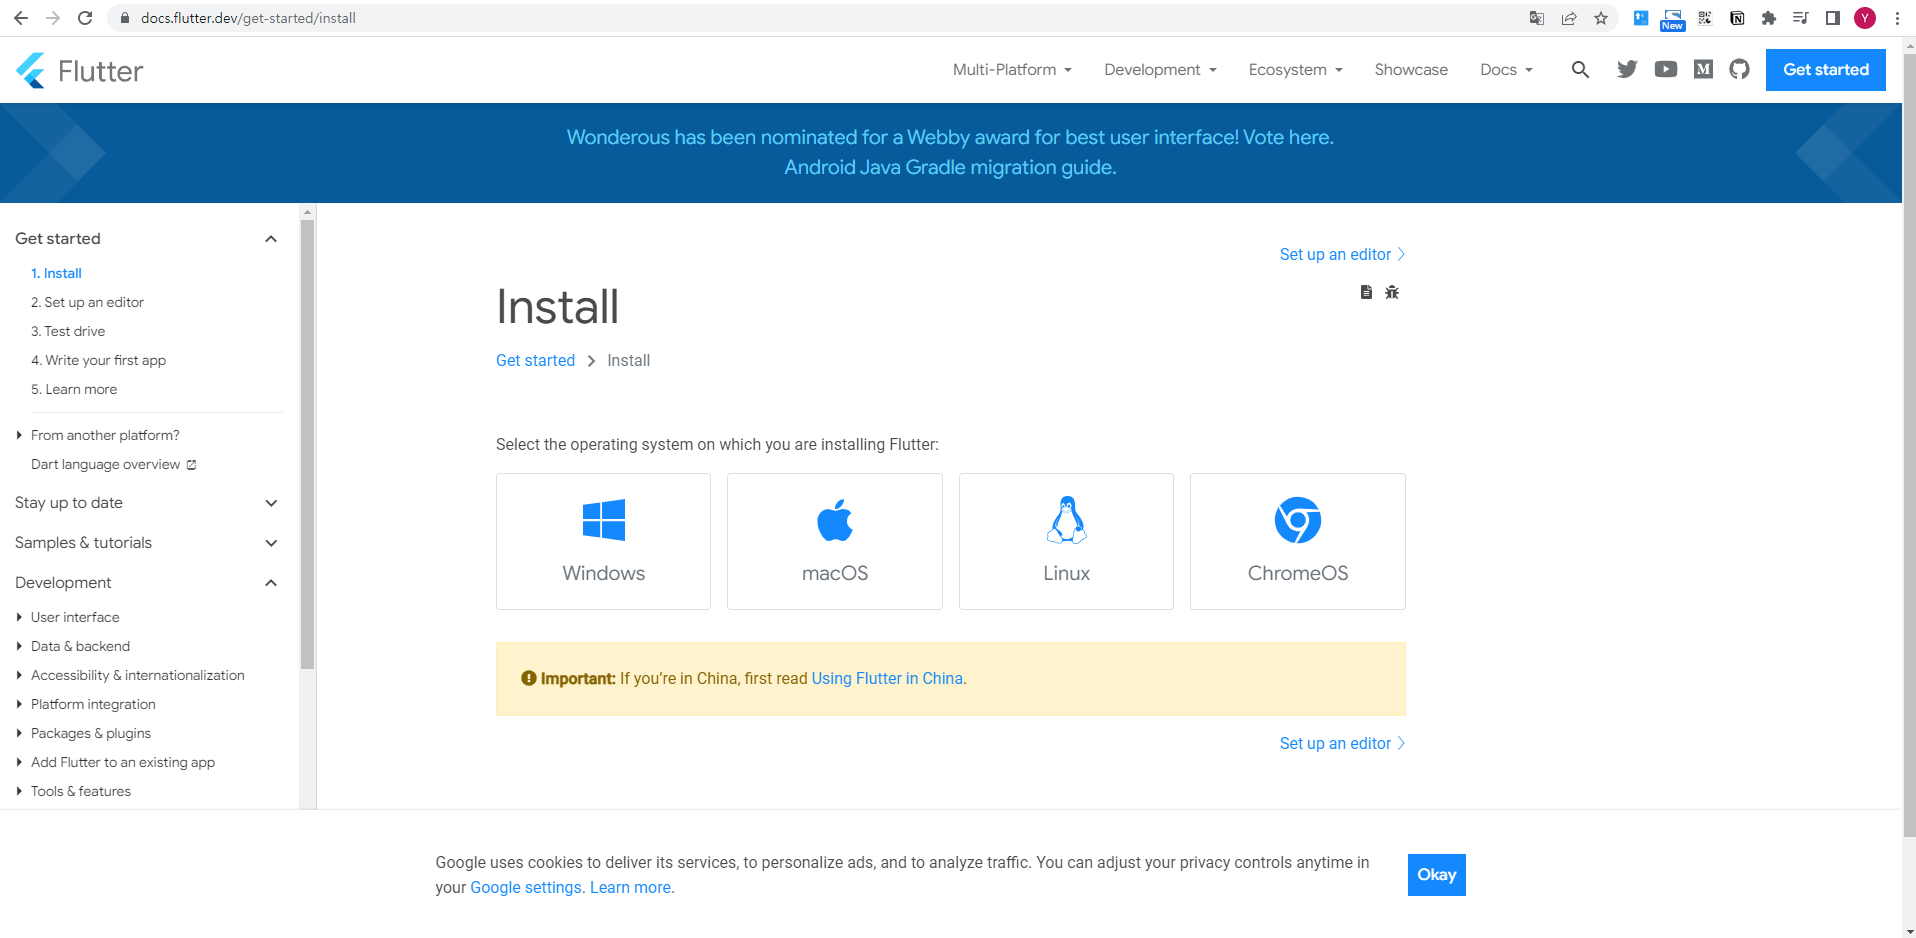Open the extensions puzzle icon

pos(1769,18)
